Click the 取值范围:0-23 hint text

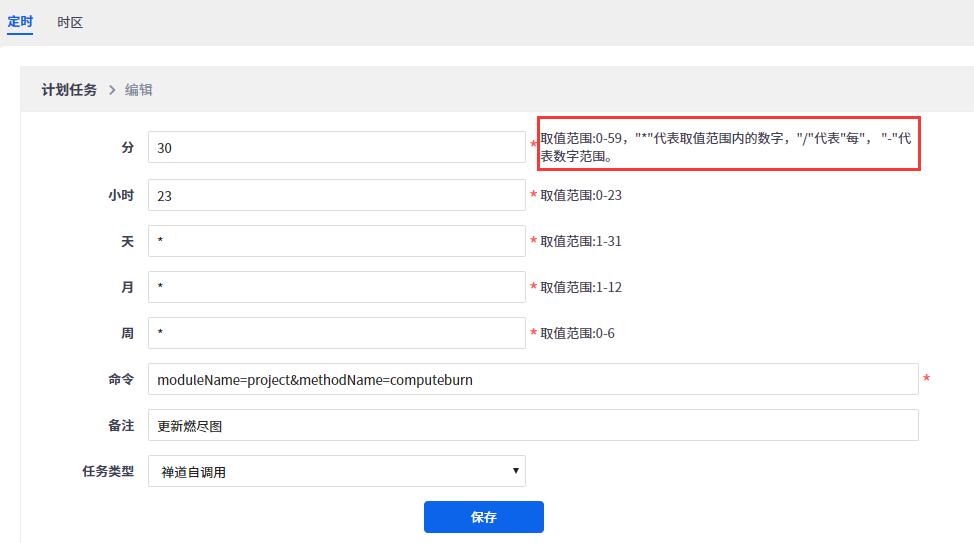coord(581,195)
